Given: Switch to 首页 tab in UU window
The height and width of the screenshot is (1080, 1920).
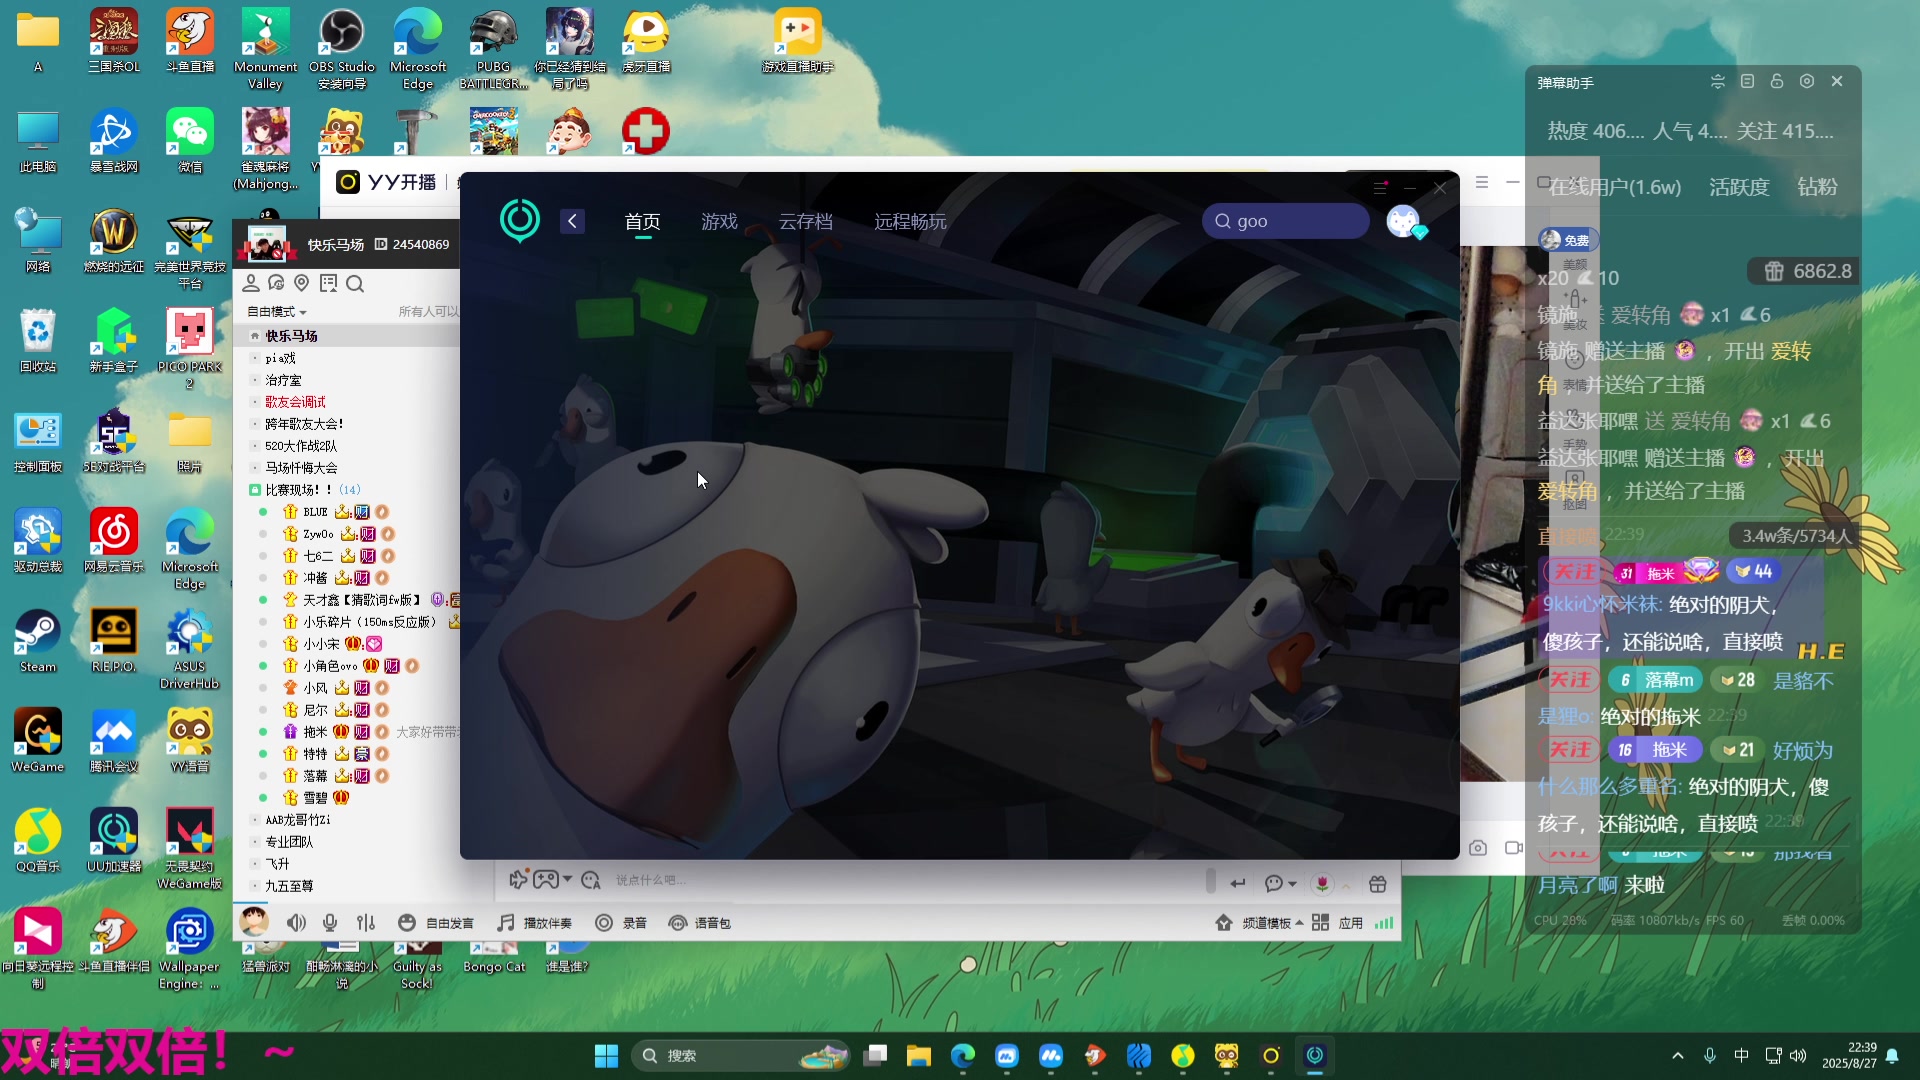Looking at the screenshot, I should pos(642,222).
